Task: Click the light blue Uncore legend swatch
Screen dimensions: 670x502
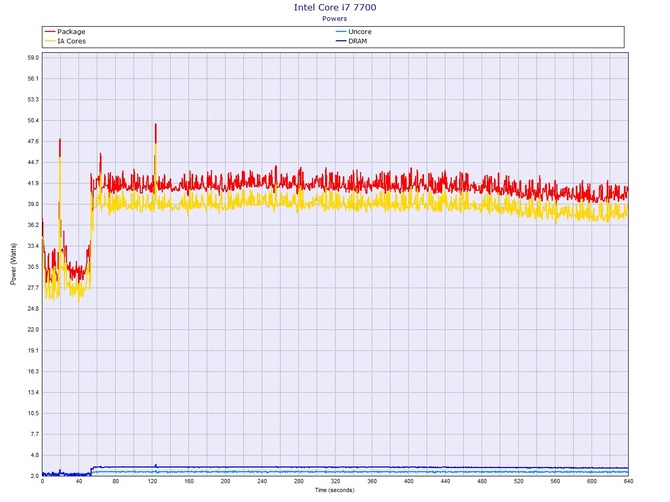Action: 341,32
